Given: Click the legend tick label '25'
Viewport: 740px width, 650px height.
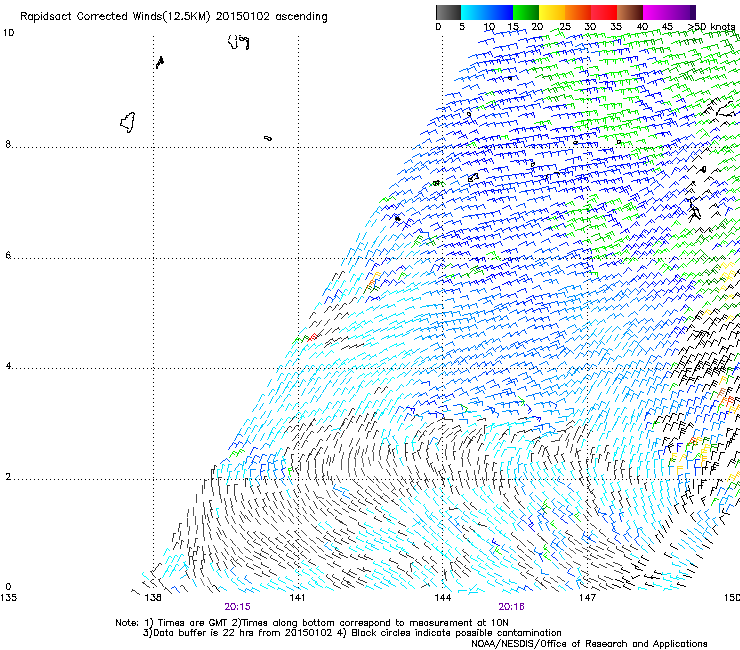Looking at the screenshot, I should pos(565,27).
